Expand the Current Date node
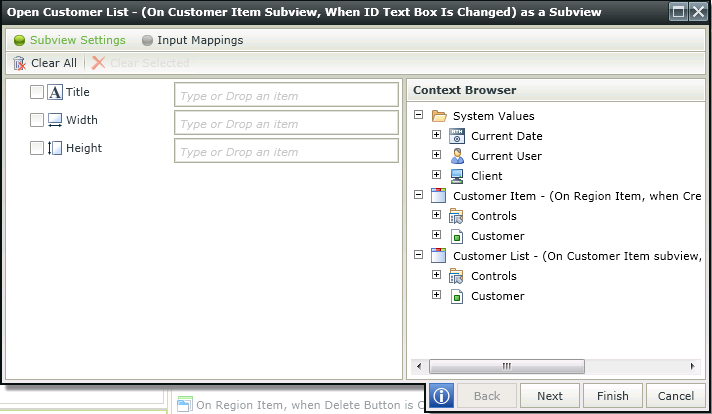The width and height of the screenshot is (712, 414). click(x=436, y=135)
